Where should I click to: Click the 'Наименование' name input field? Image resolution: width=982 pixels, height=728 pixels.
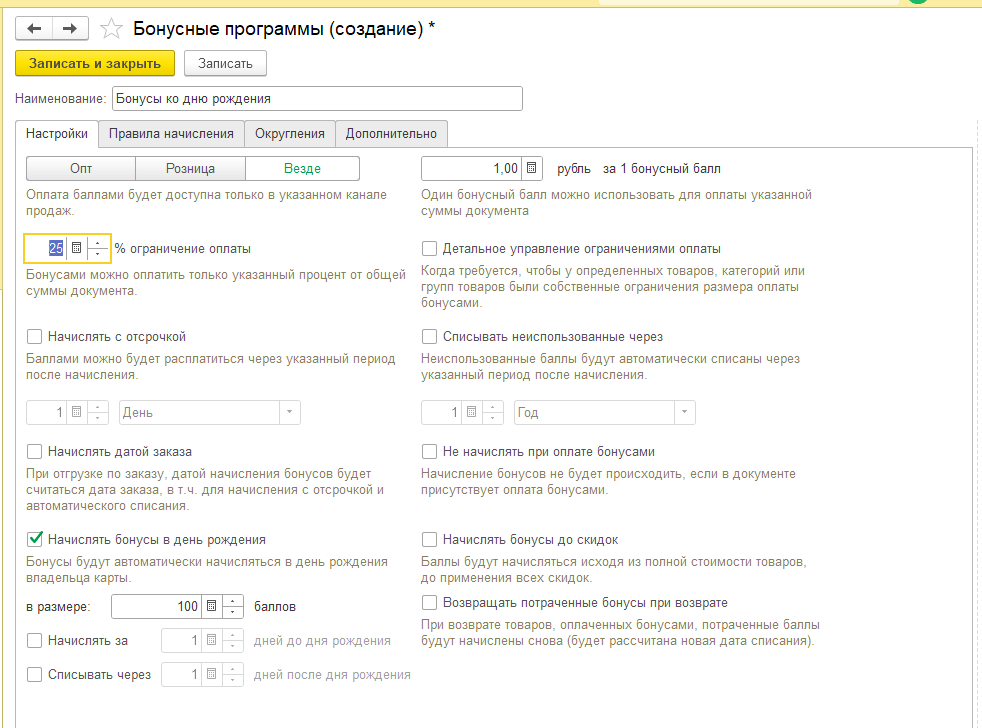point(317,98)
